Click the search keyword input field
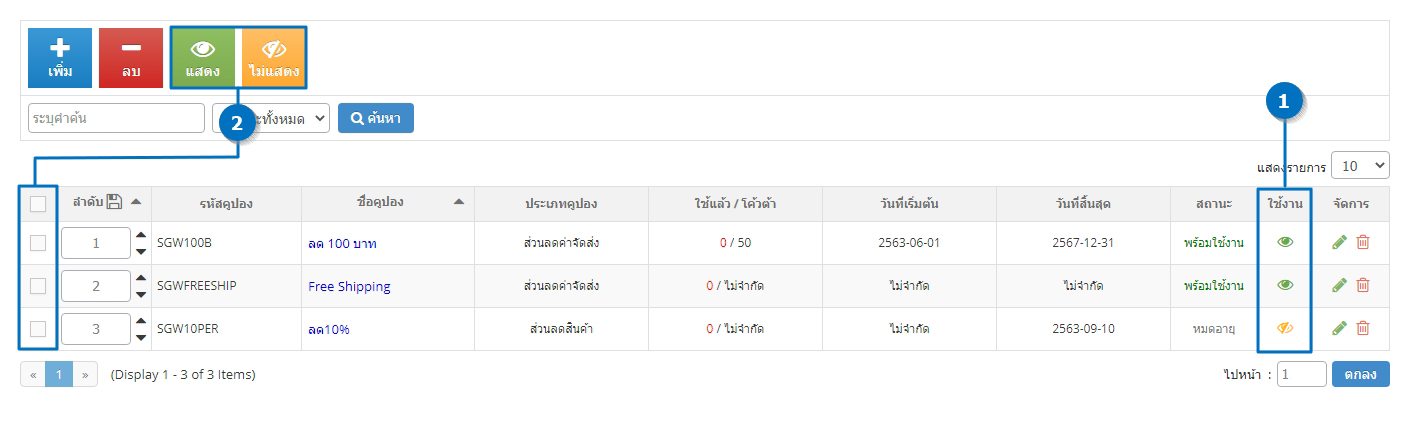The image size is (1410, 423). tap(116, 118)
